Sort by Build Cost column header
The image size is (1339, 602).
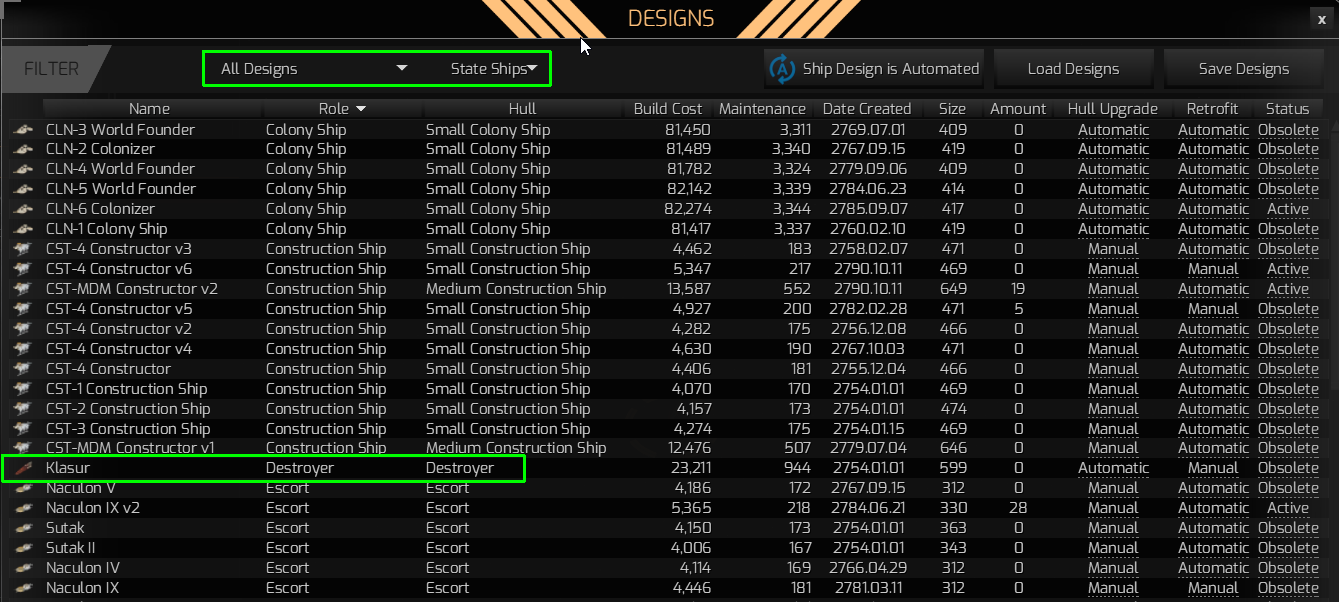click(x=668, y=108)
